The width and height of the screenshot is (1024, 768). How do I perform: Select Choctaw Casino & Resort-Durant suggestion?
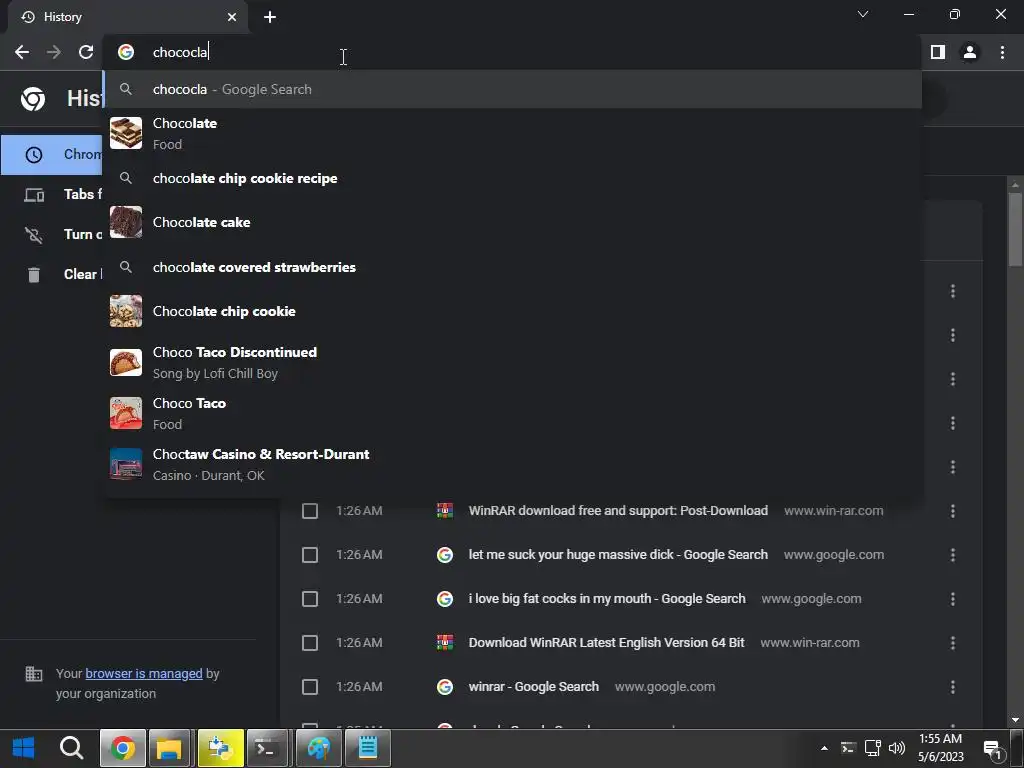pos(513,464)
